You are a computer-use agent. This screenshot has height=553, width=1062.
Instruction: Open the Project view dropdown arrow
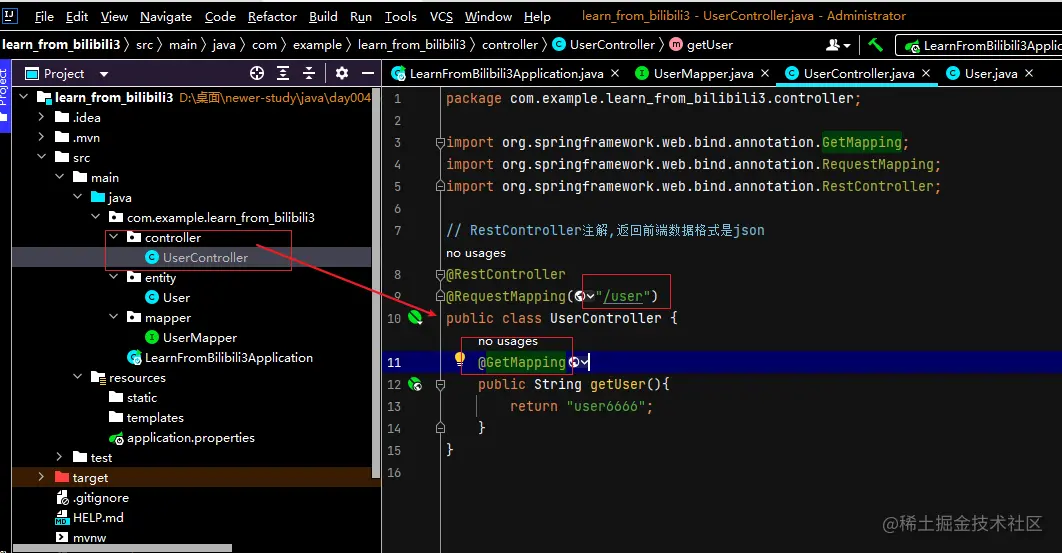tap(104, 74)
